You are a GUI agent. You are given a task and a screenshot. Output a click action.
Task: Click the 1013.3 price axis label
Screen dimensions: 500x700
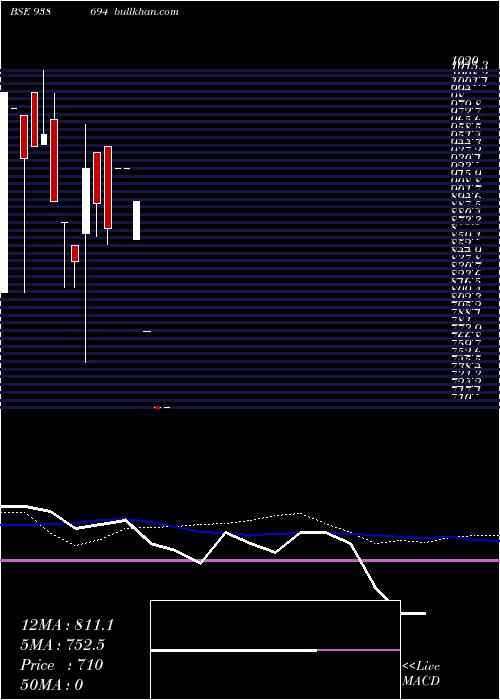coord(470,66)
